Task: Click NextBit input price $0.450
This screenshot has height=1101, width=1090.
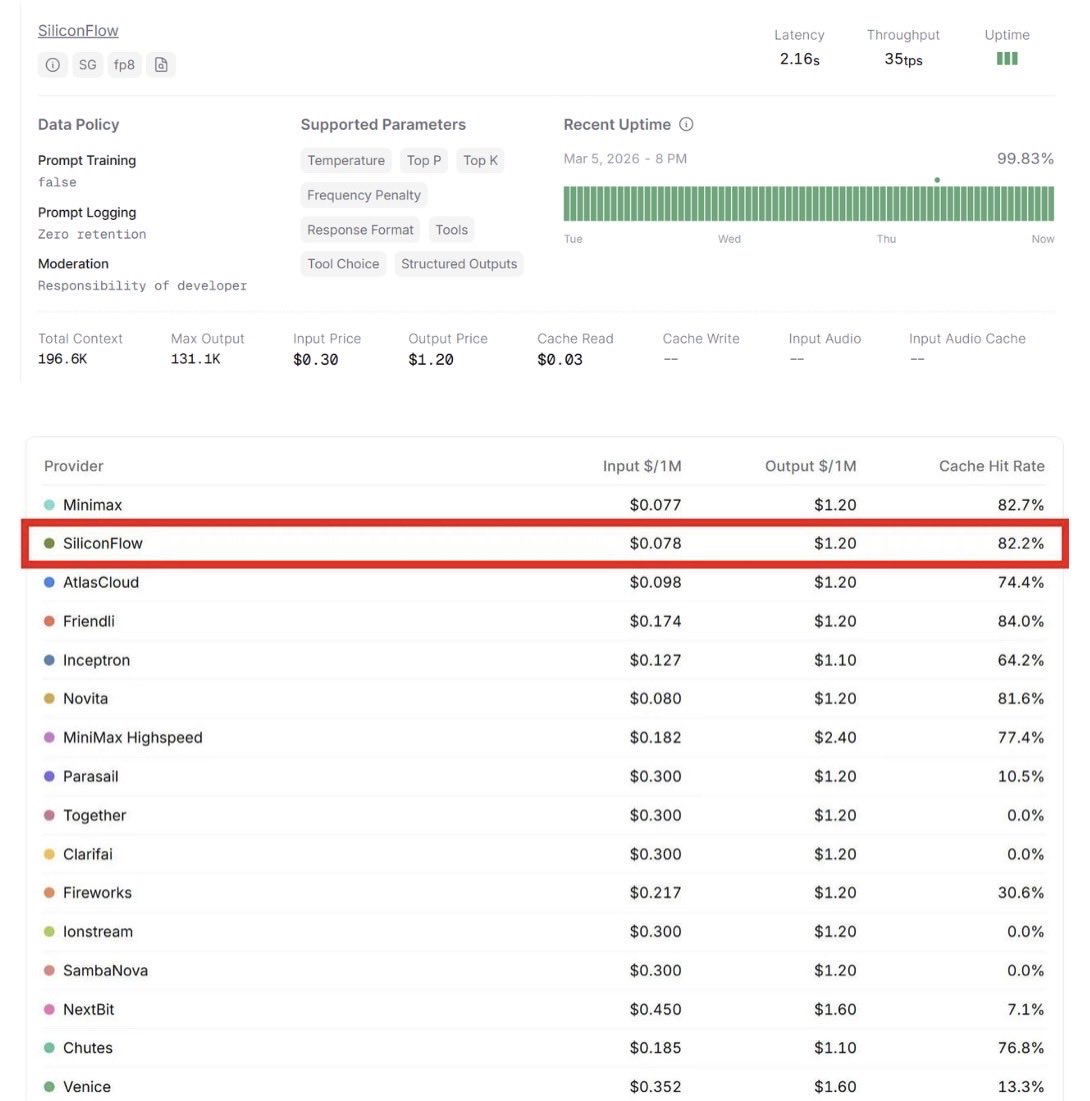Action: tap(655, 1009)
